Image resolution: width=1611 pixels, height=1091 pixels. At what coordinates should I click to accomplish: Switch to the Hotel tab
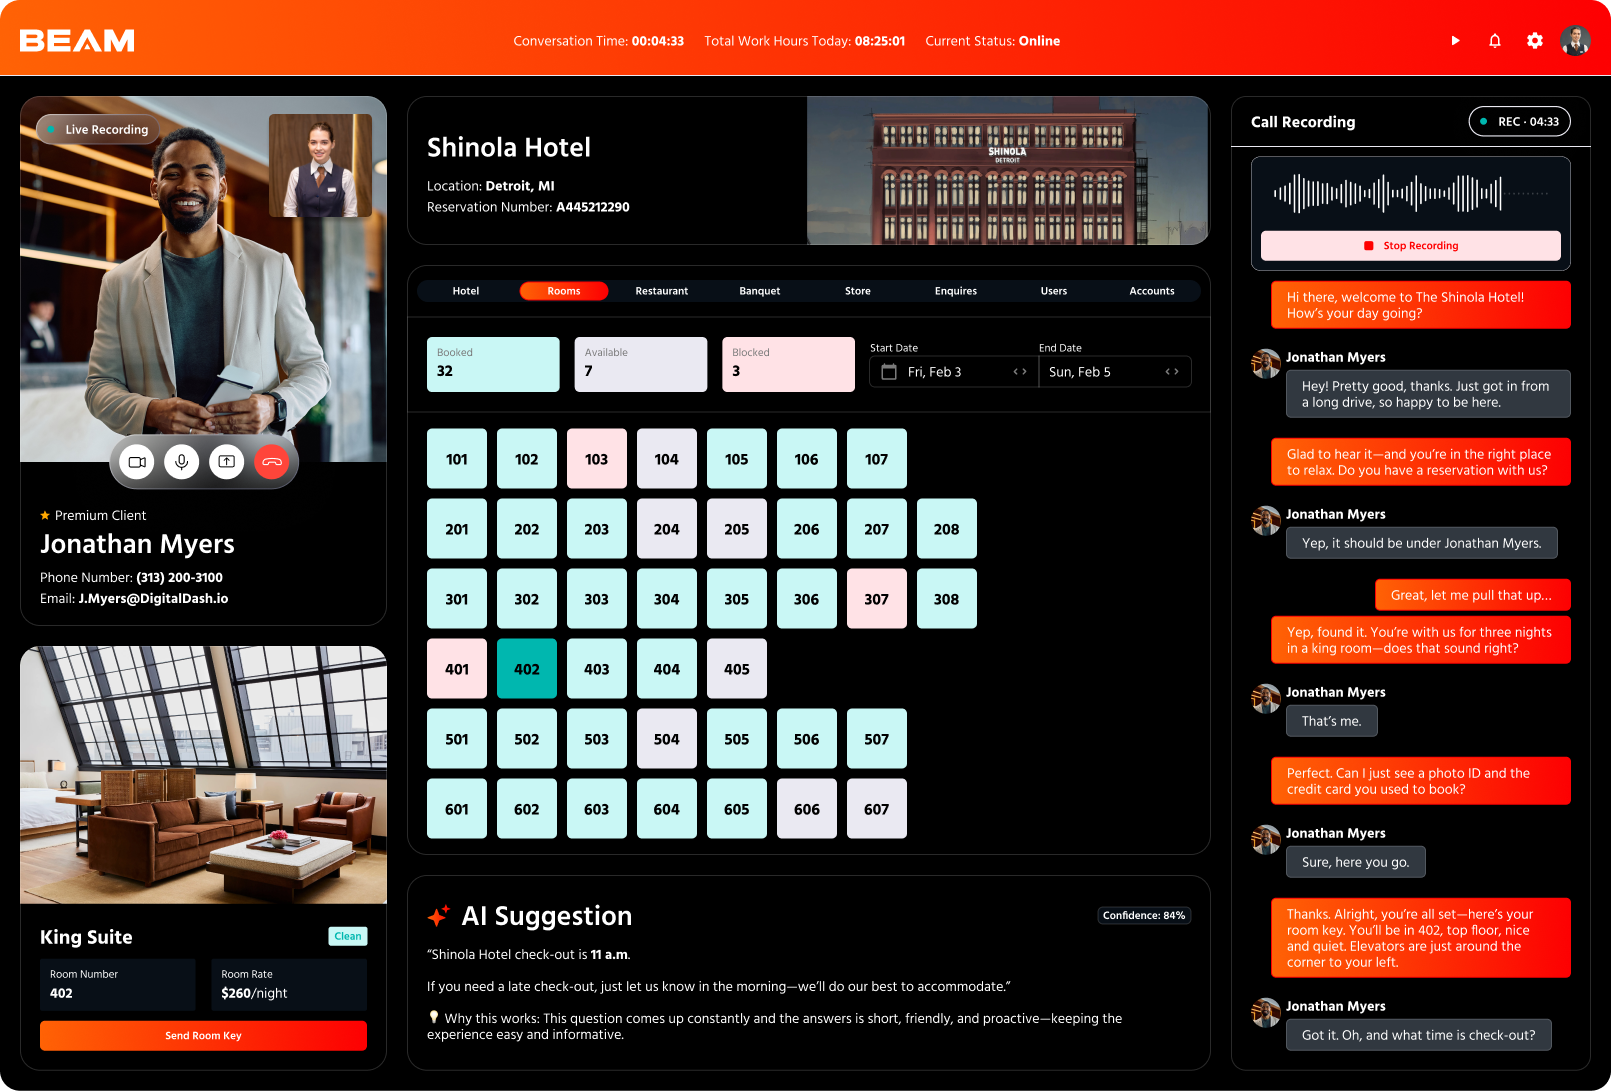466,291
